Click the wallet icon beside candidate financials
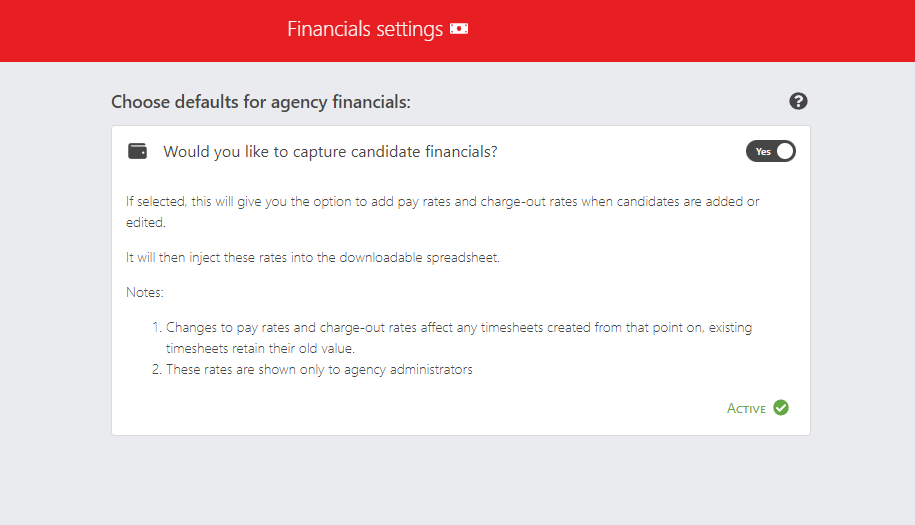 (138, 151)
